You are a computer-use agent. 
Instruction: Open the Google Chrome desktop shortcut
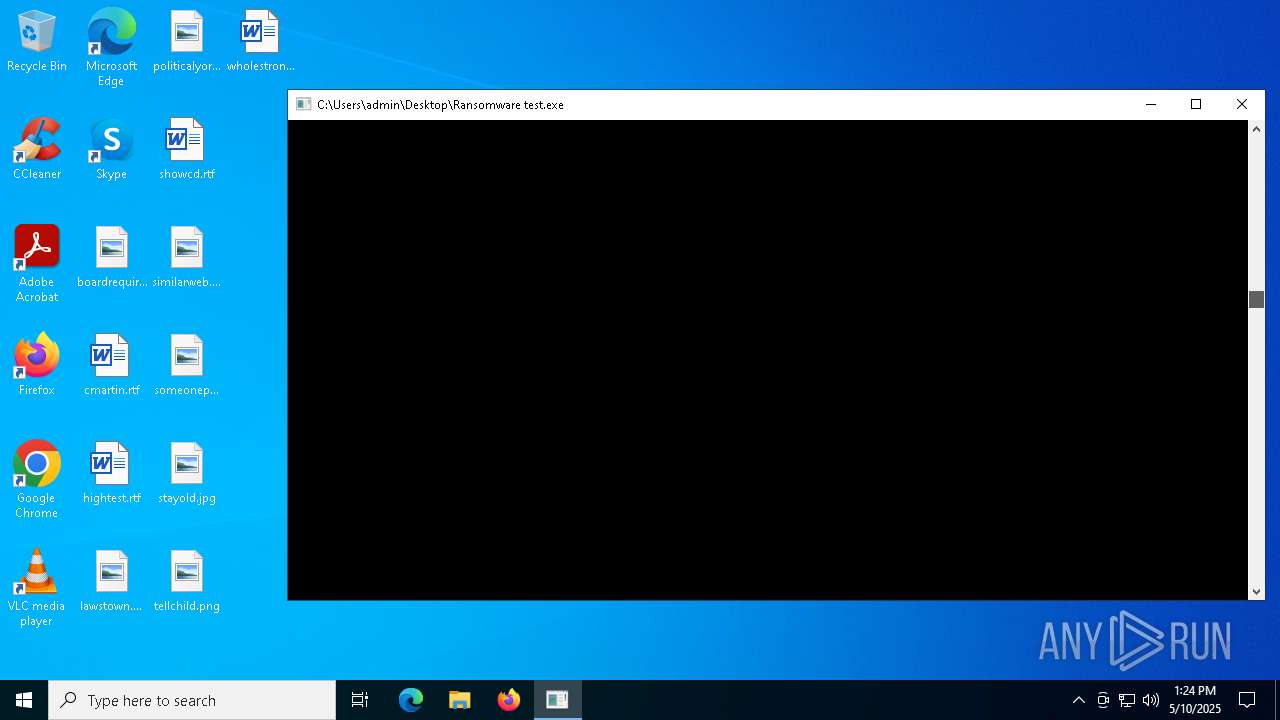tap(37, 480)
